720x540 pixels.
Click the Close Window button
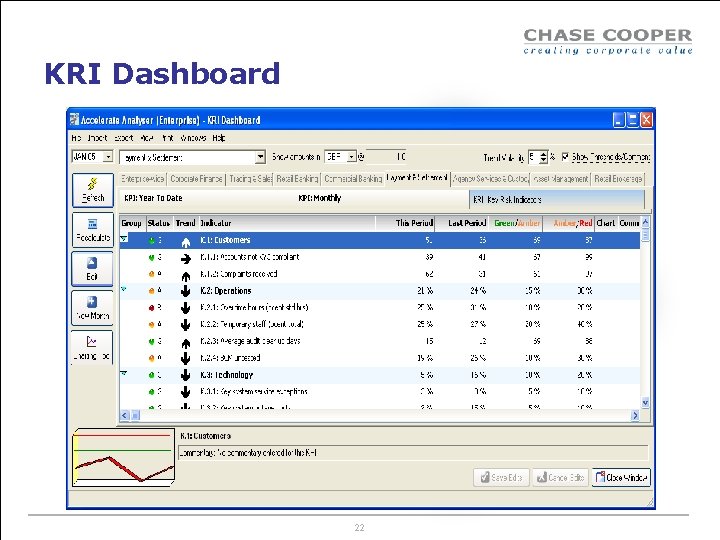point(621,478)
